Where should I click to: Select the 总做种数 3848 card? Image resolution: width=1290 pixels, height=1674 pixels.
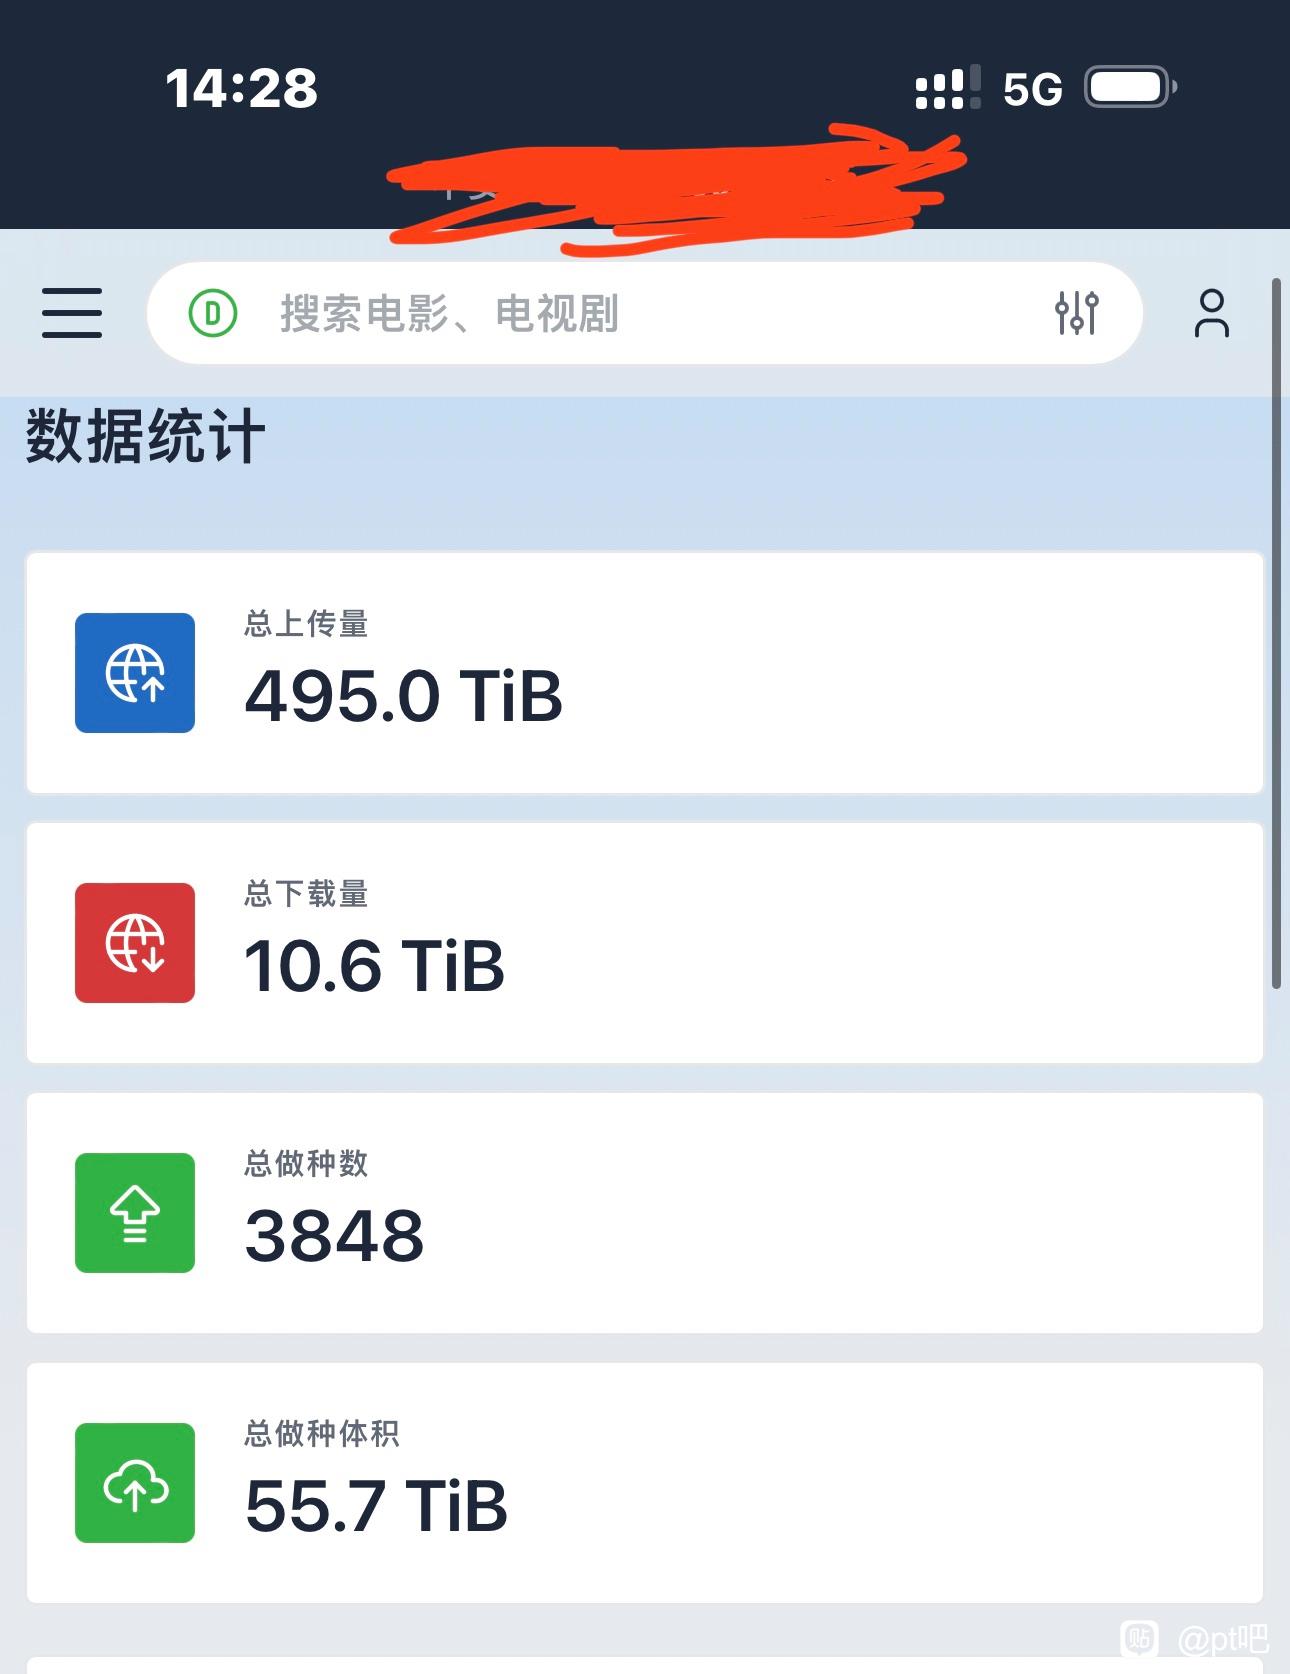pos(645,1213)
